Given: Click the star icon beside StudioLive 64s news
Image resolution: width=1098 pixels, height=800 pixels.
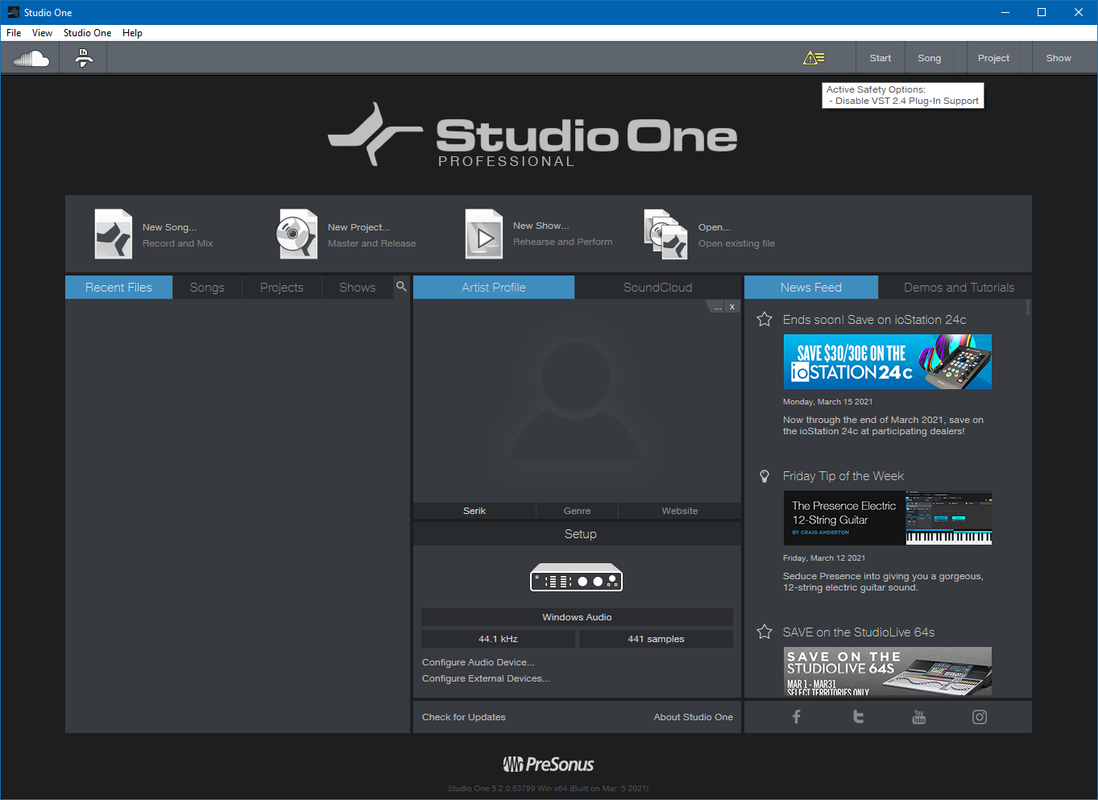Looking at the screenshot, I should [764, 632].
